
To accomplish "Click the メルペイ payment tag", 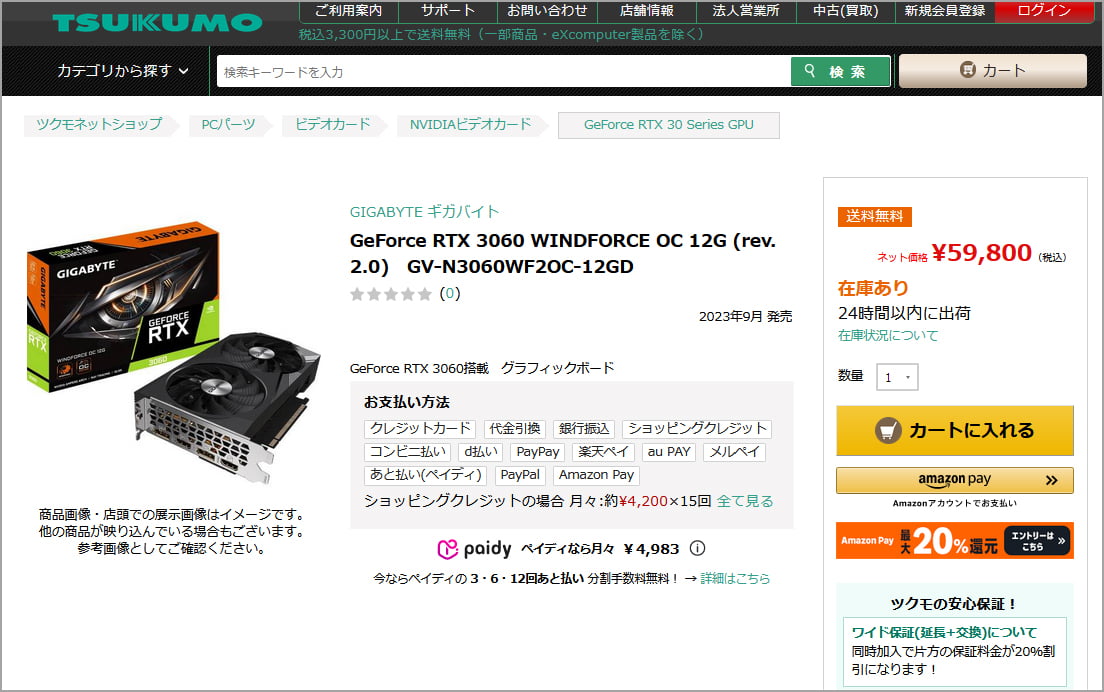I will coord(734,452).
